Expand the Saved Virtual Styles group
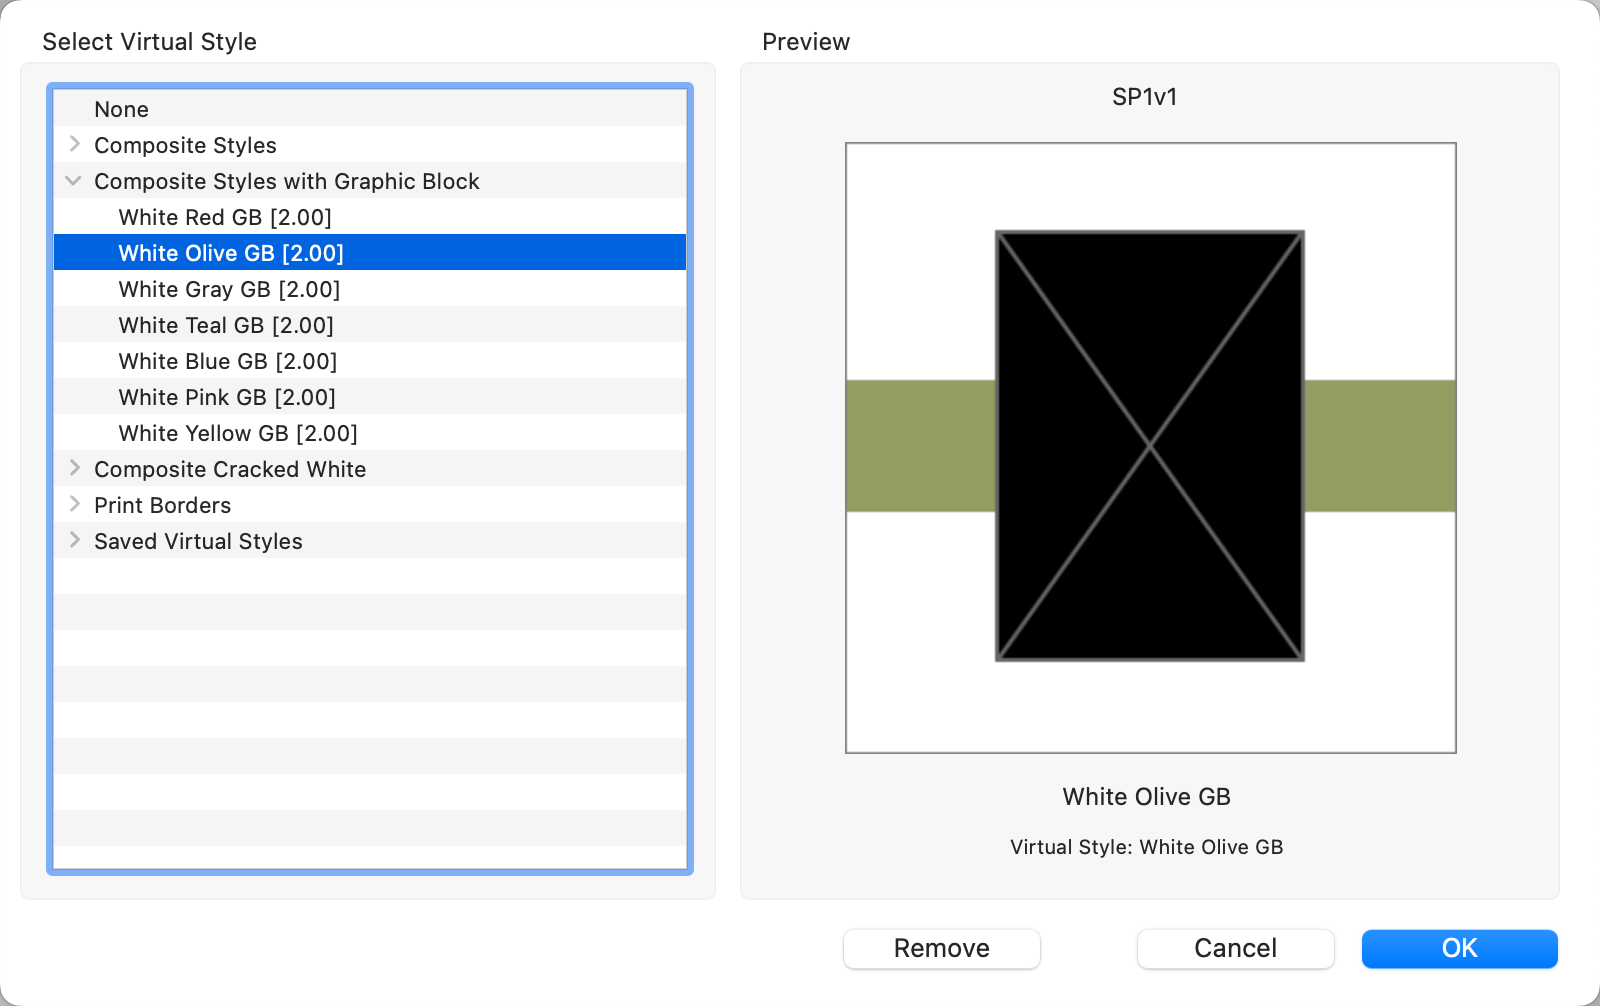The height and width of the screenshot is (1006, 1600). click(x=75, y=541)
